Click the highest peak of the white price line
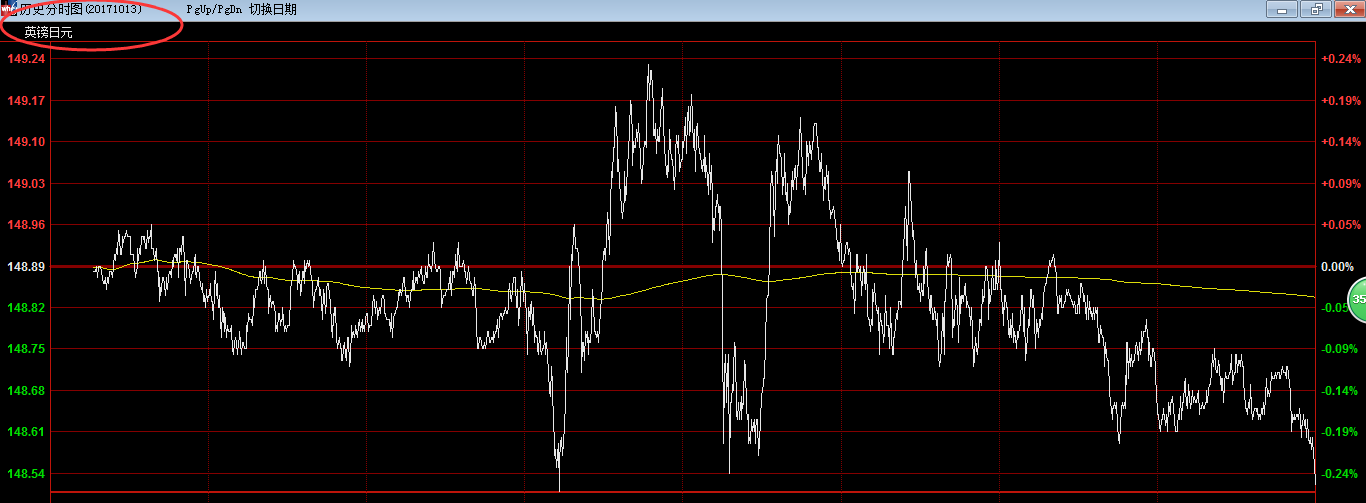The image size is (1366, 503). (x=649, y=66)
